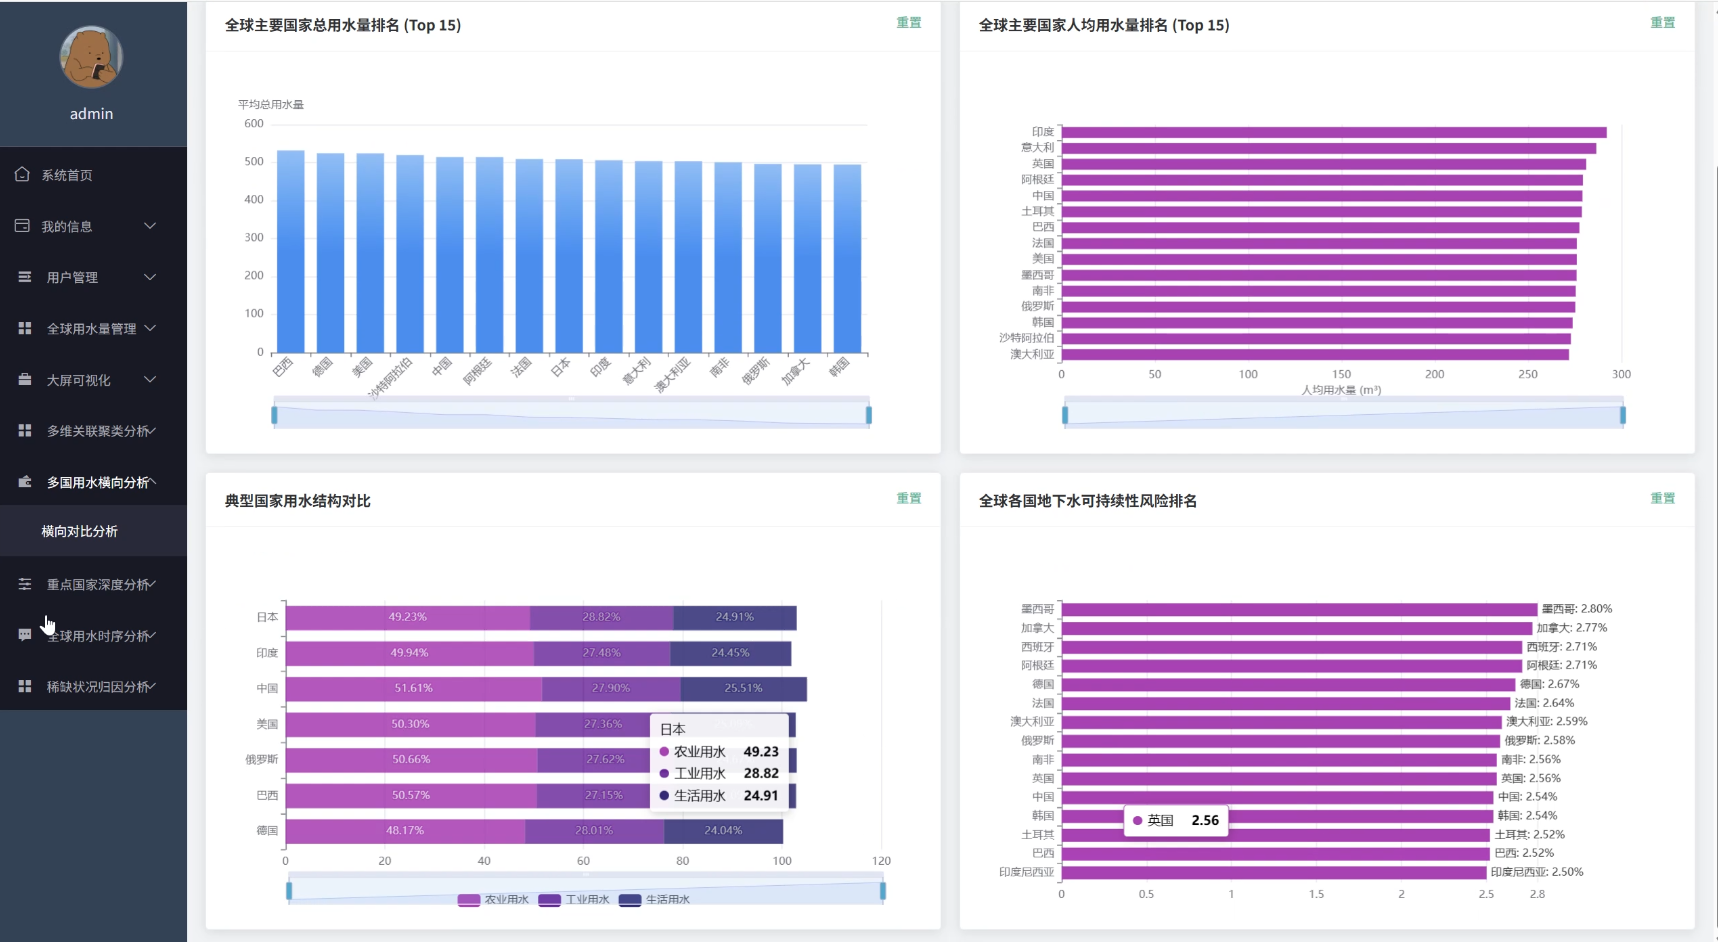Collapse the 多国用水横向分析 chevron

[x=152, y=482]
